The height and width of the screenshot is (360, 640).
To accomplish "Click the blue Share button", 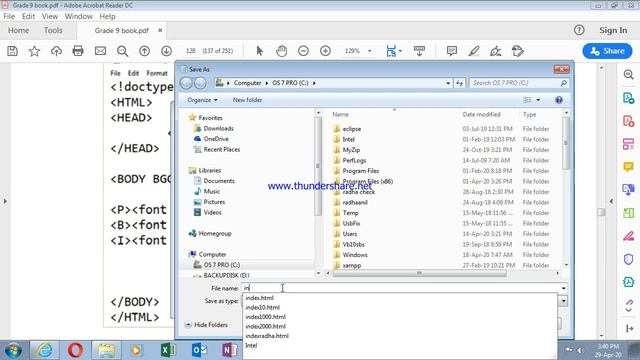I will click(607, 51).
